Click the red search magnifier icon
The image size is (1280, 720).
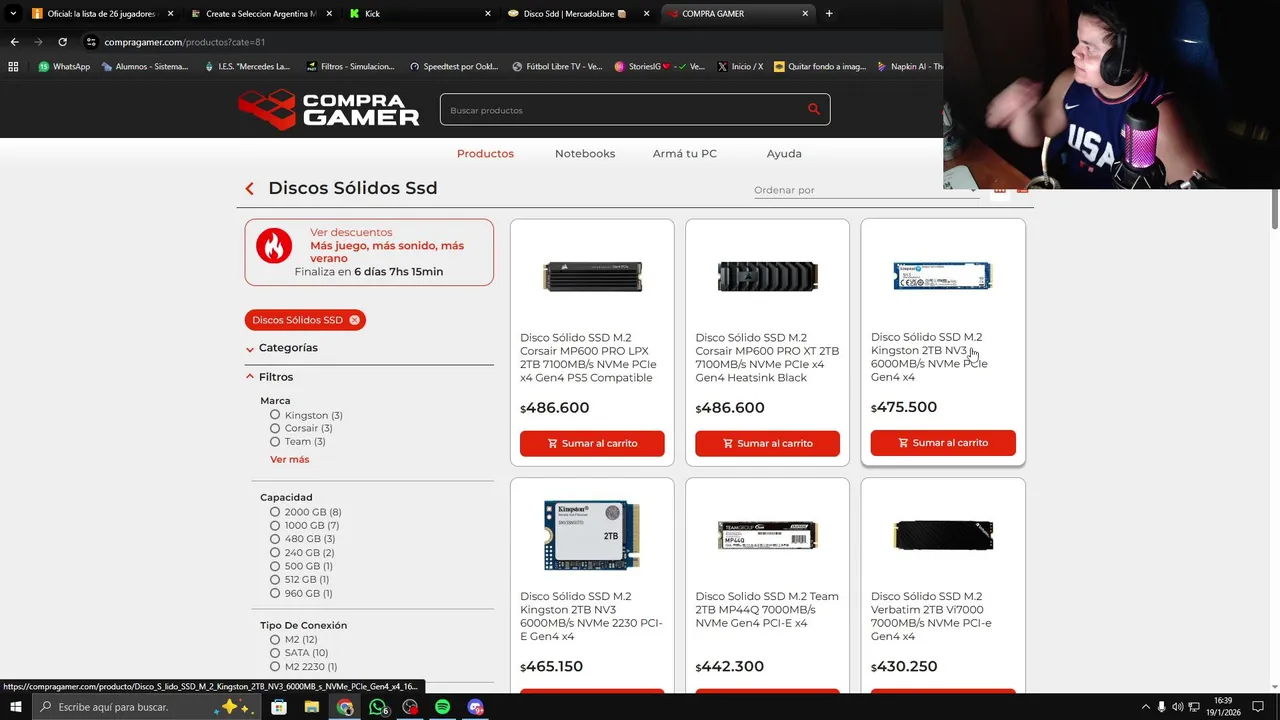click(814, 109)
